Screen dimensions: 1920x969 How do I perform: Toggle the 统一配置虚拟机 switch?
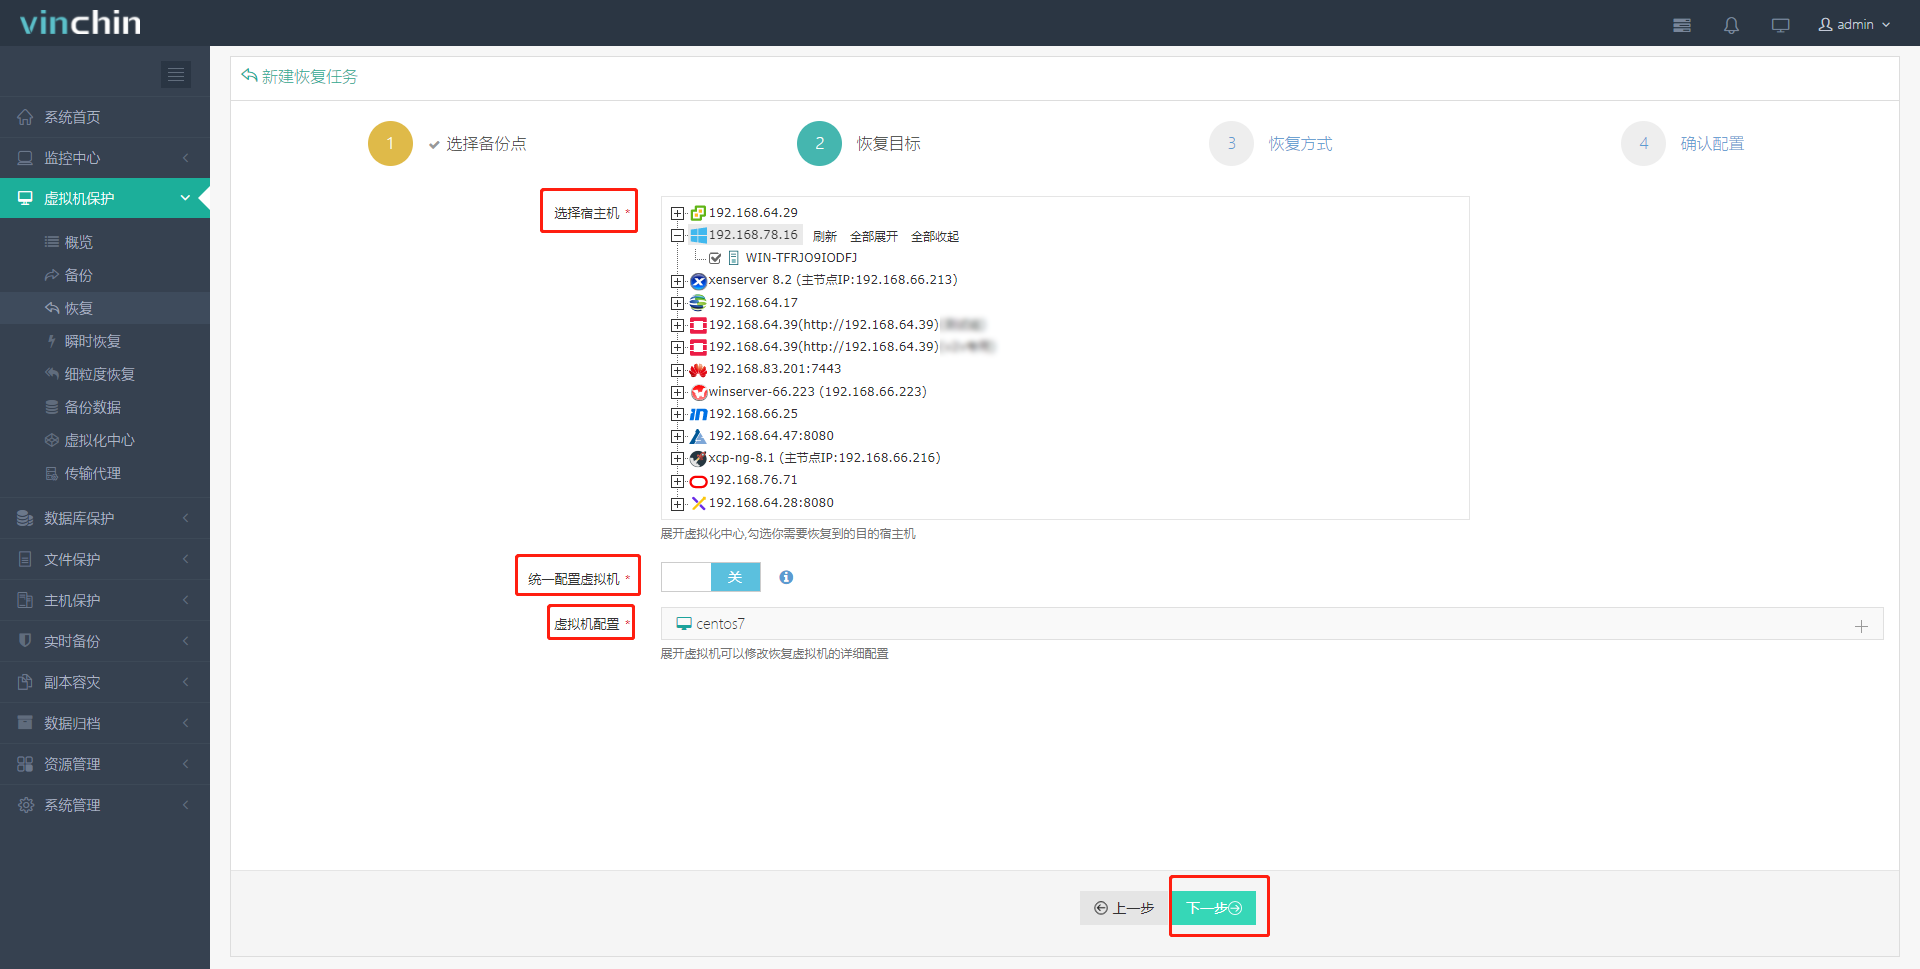point(711,577)
